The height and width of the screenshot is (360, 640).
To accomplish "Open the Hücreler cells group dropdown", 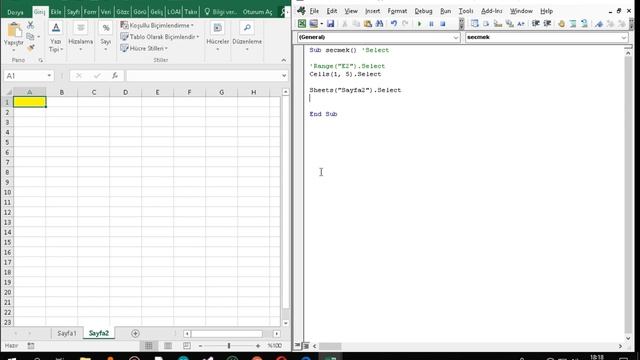I will [218, 38].
